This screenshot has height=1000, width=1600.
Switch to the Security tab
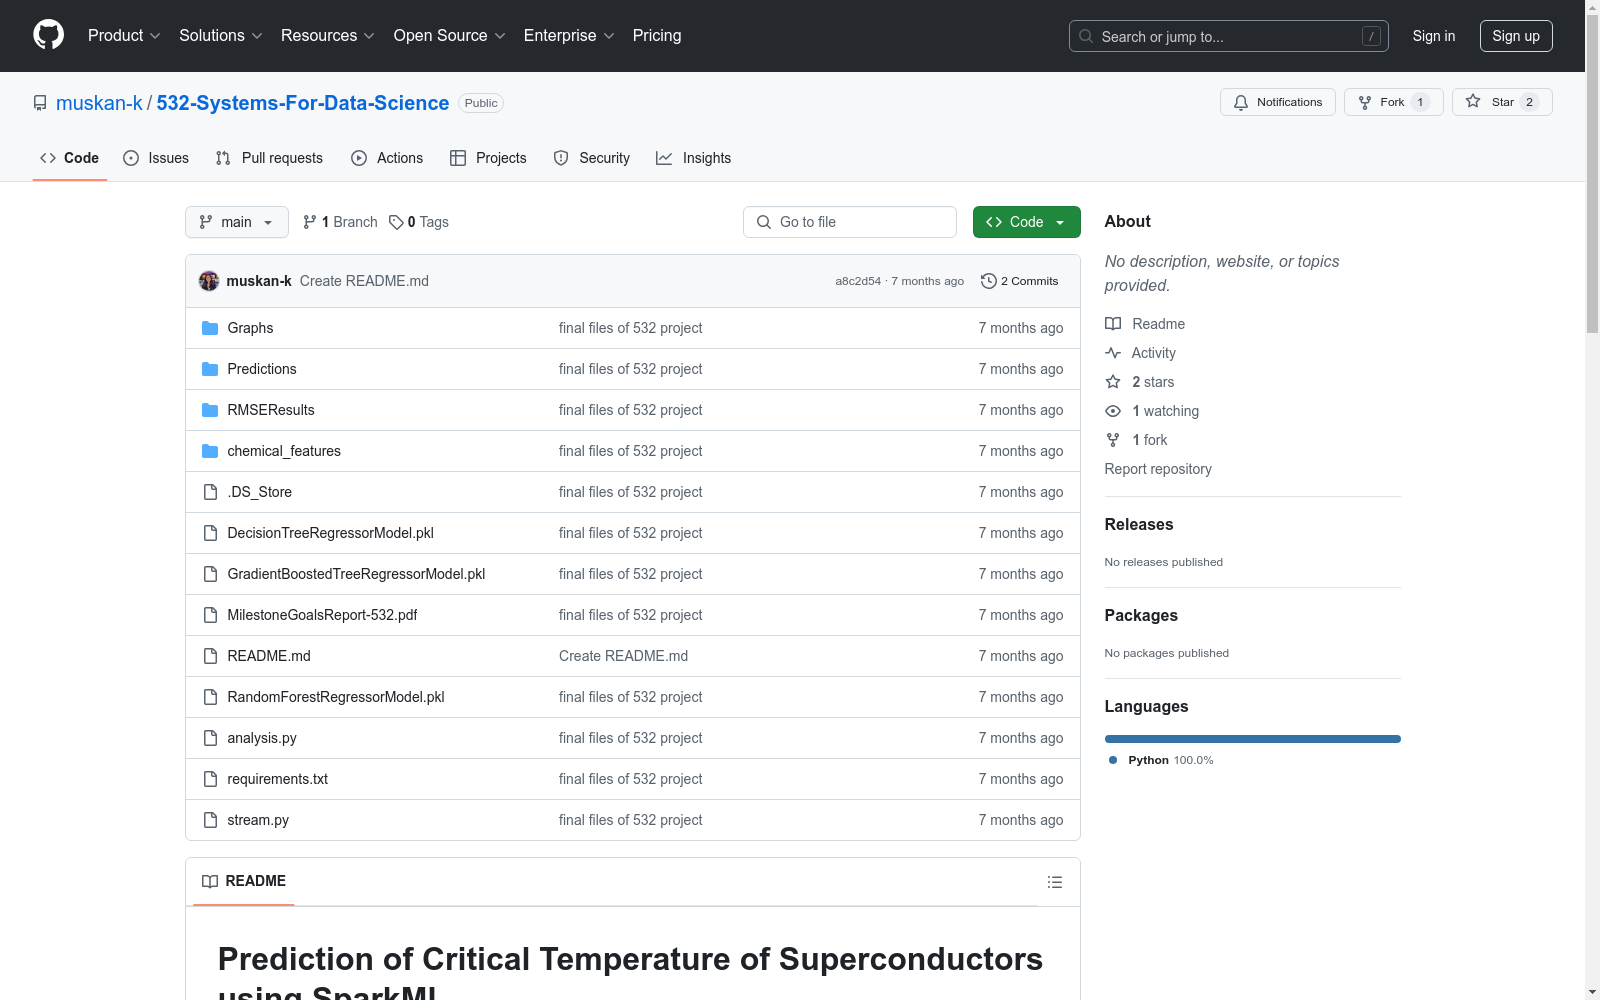tap(592, 158)
